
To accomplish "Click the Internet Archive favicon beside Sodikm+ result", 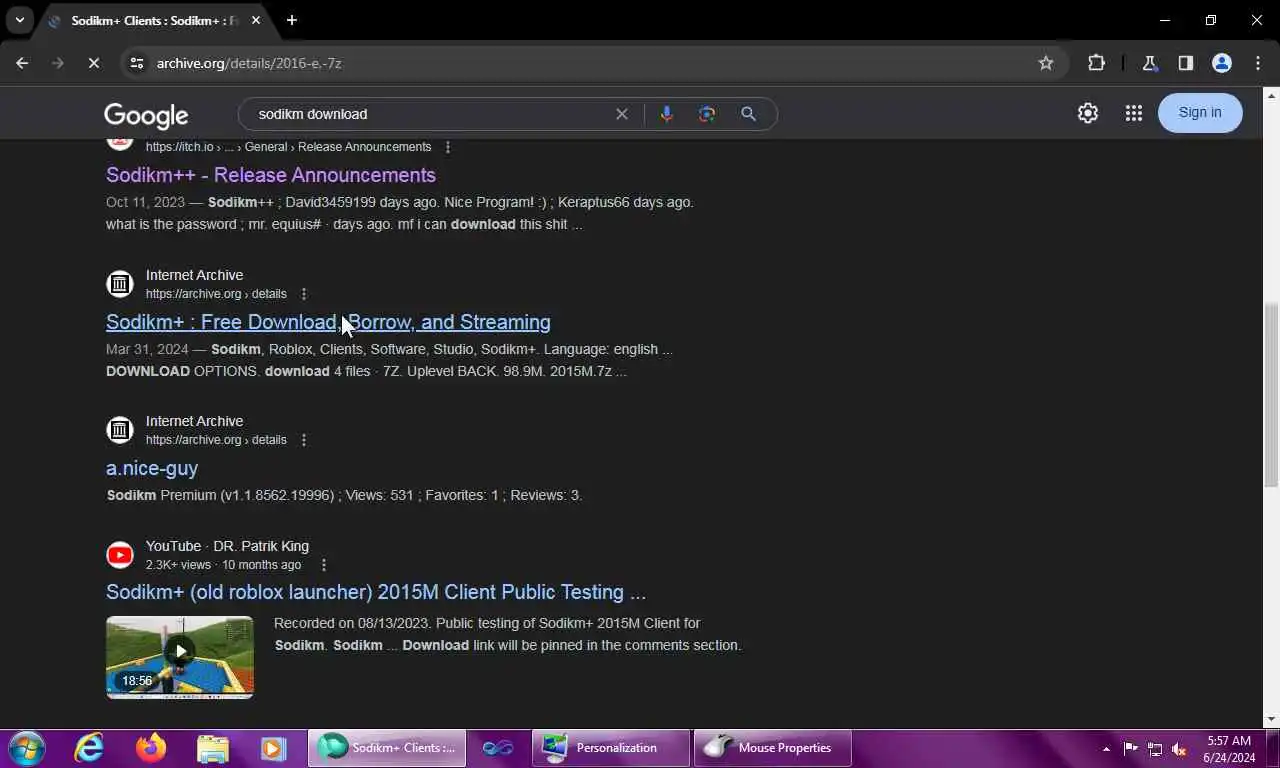I will point(120,284).
